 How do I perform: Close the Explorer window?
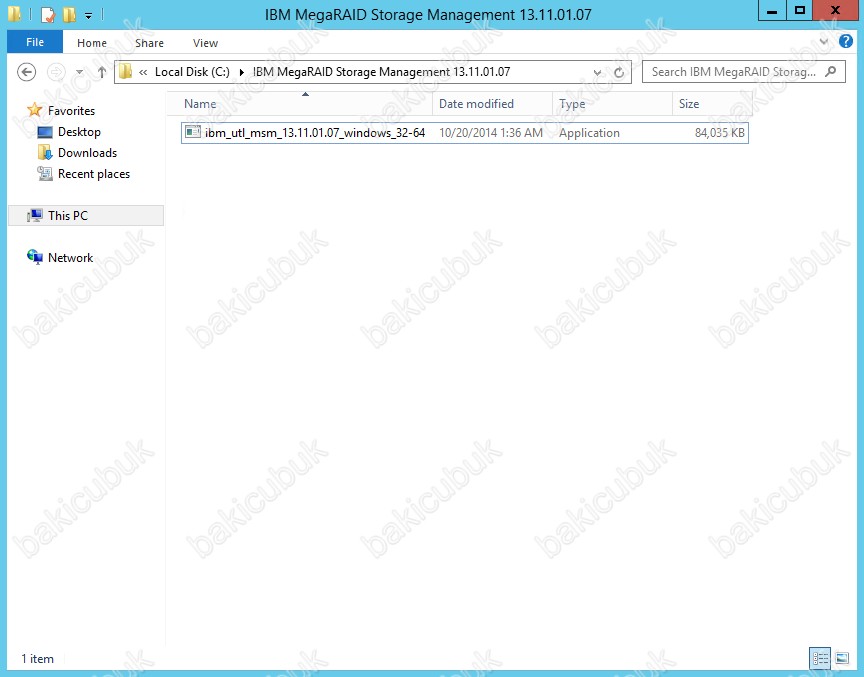click(x=835, y=10)
